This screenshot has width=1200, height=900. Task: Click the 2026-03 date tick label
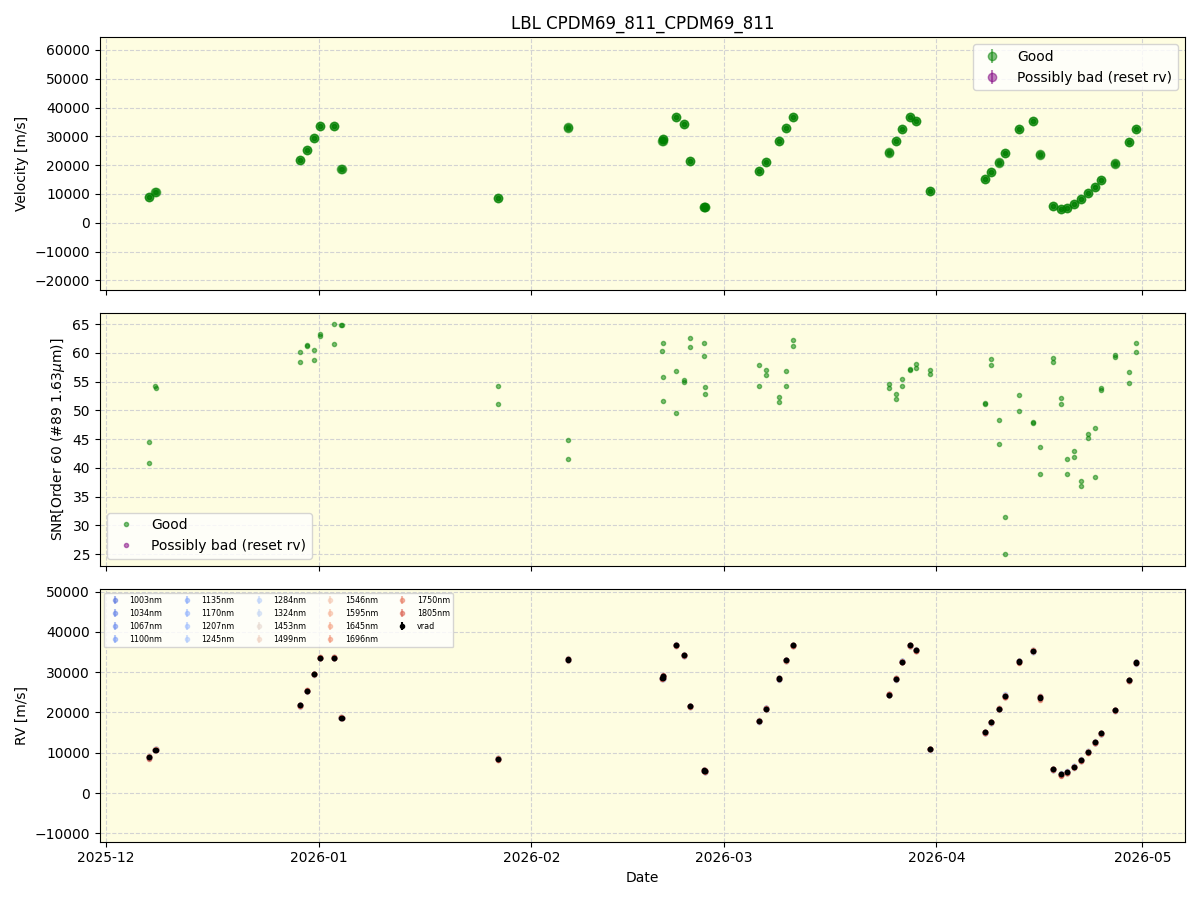[724, 857]
